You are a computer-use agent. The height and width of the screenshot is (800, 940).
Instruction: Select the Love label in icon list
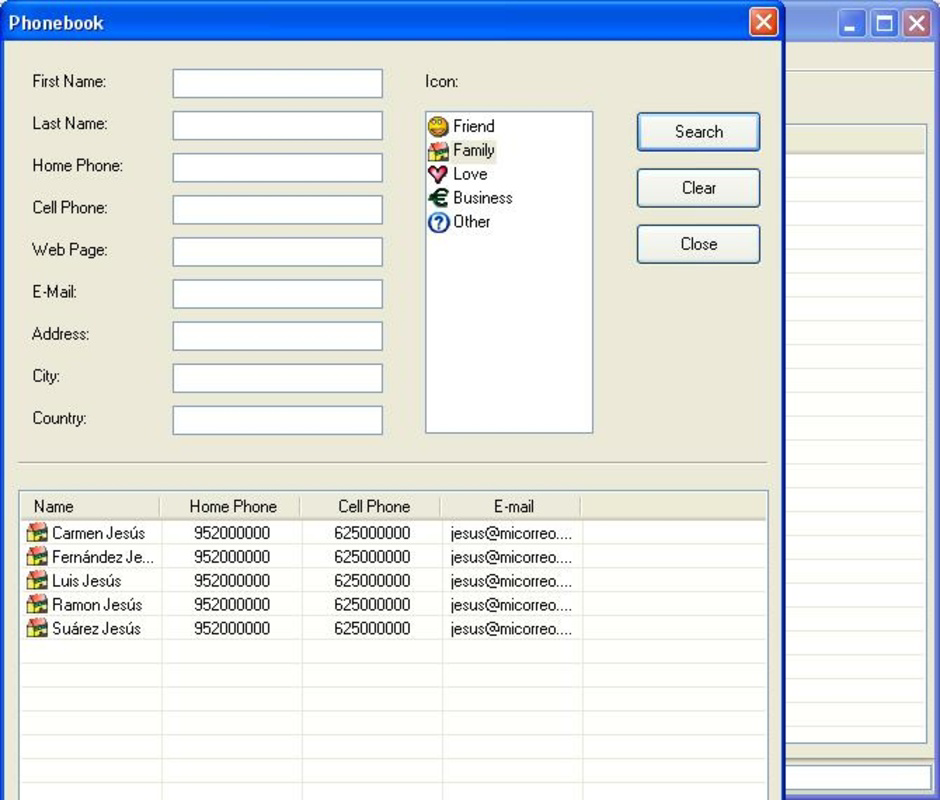470,175
